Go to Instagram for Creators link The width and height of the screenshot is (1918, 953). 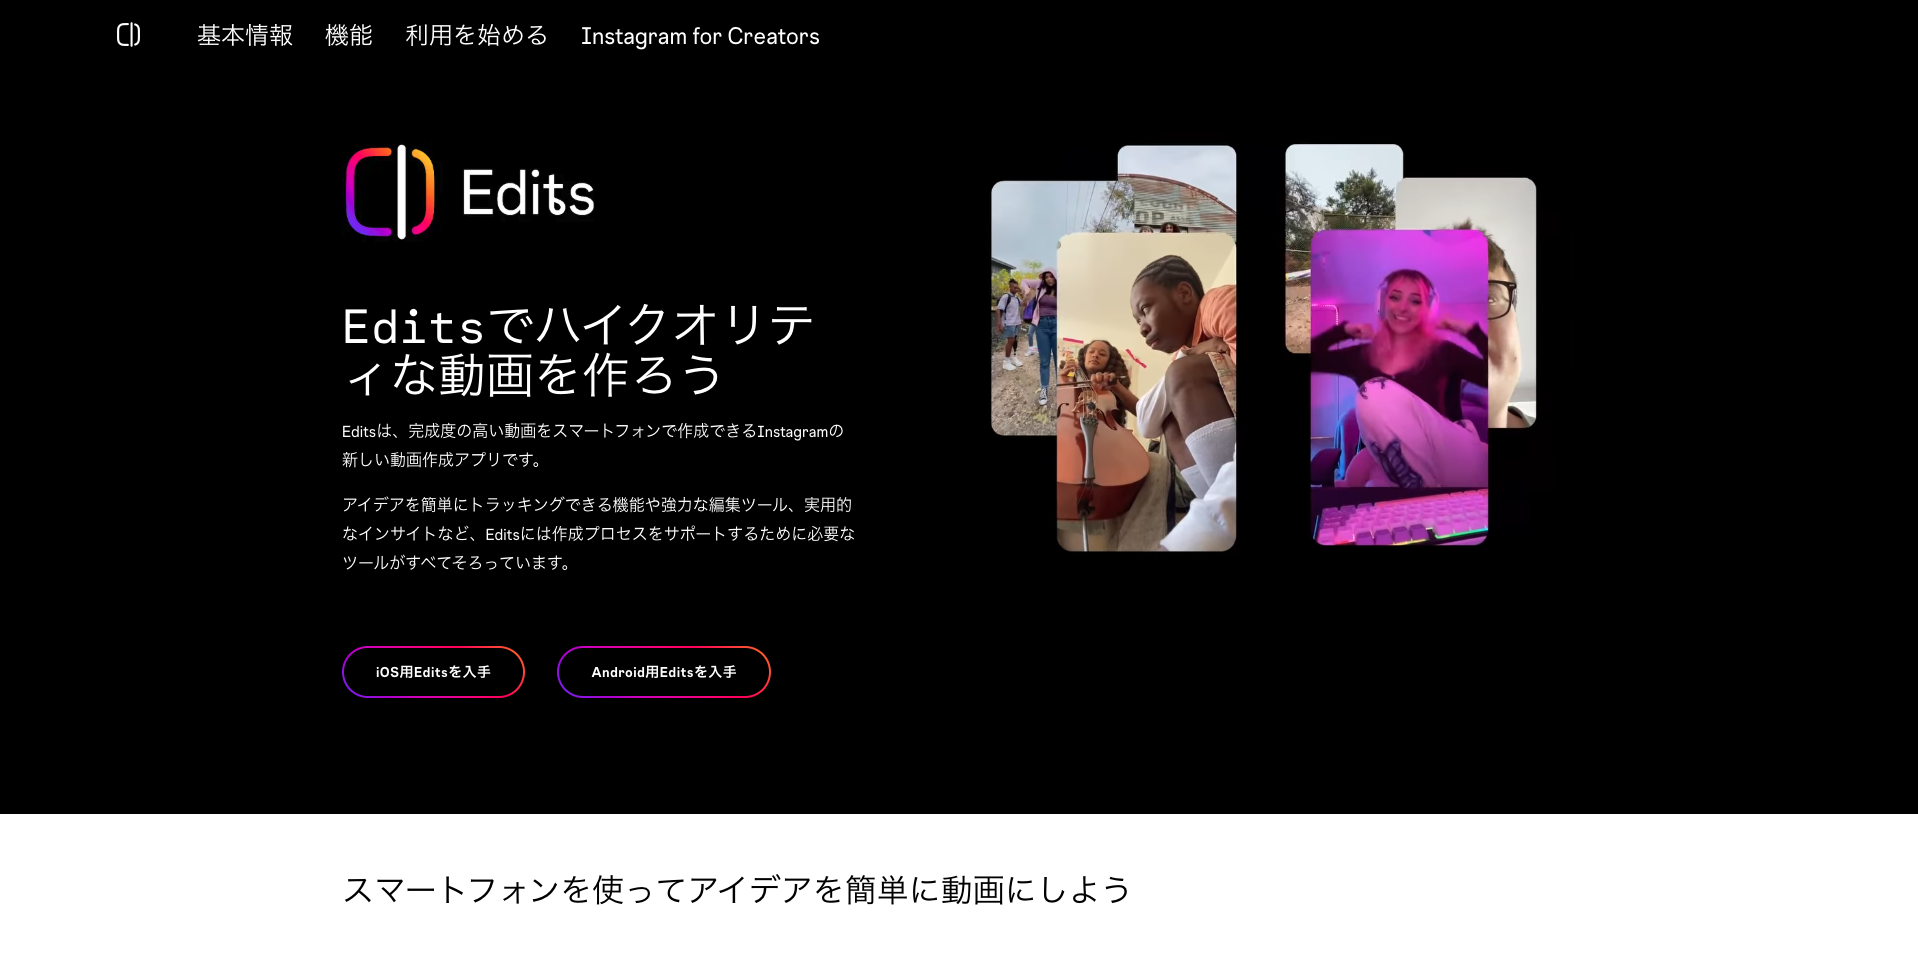700,36
